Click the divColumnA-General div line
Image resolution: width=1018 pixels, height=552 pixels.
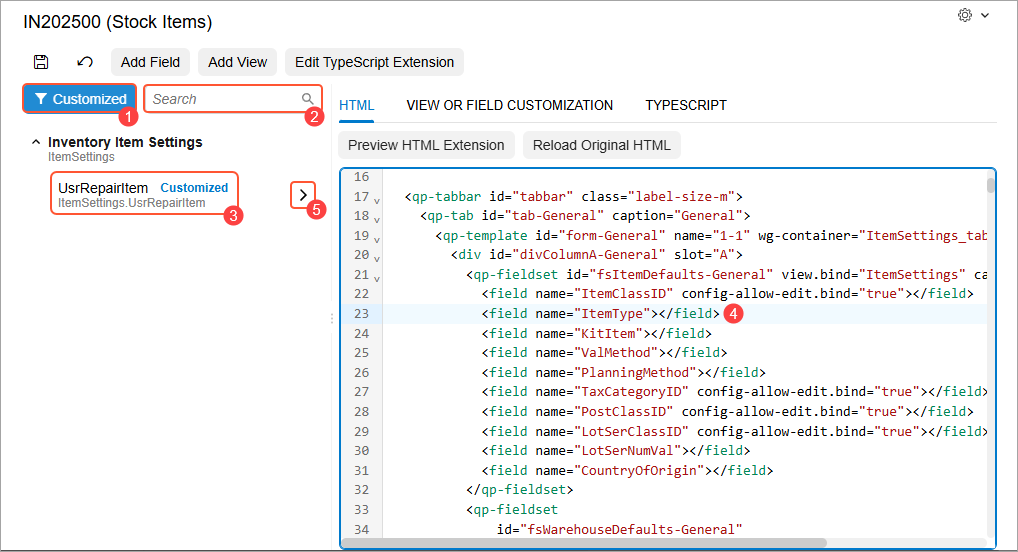tap(597, 255)
